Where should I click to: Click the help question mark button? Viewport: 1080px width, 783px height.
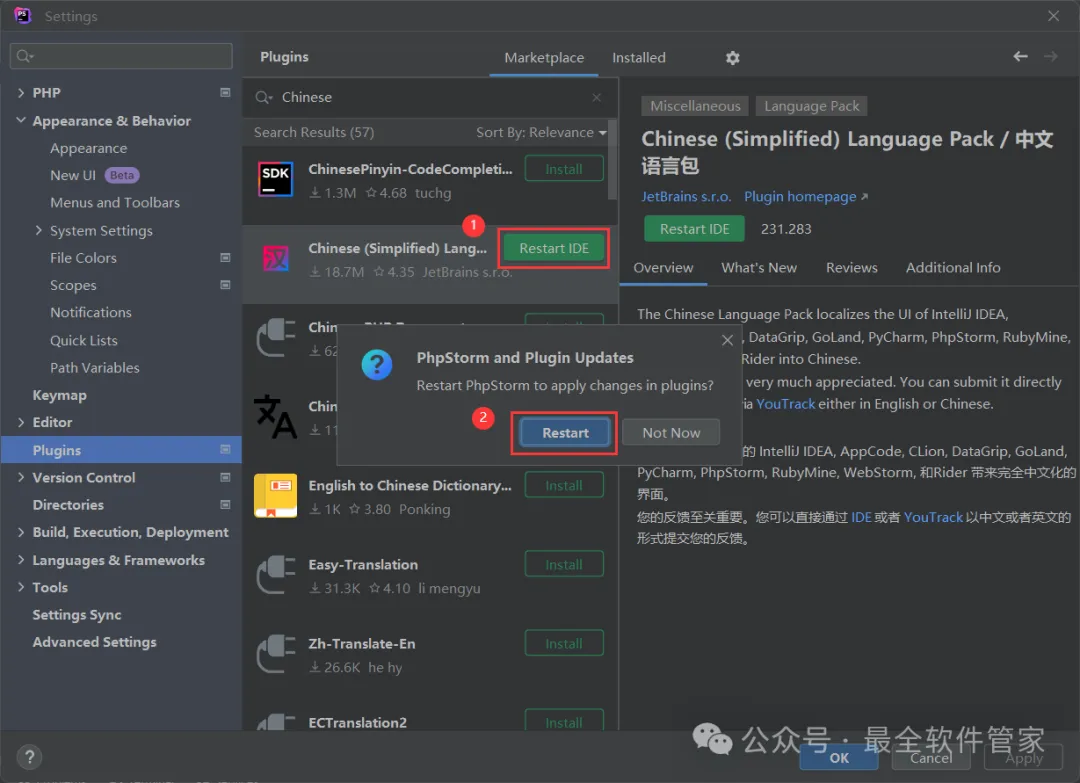(30, 758)
